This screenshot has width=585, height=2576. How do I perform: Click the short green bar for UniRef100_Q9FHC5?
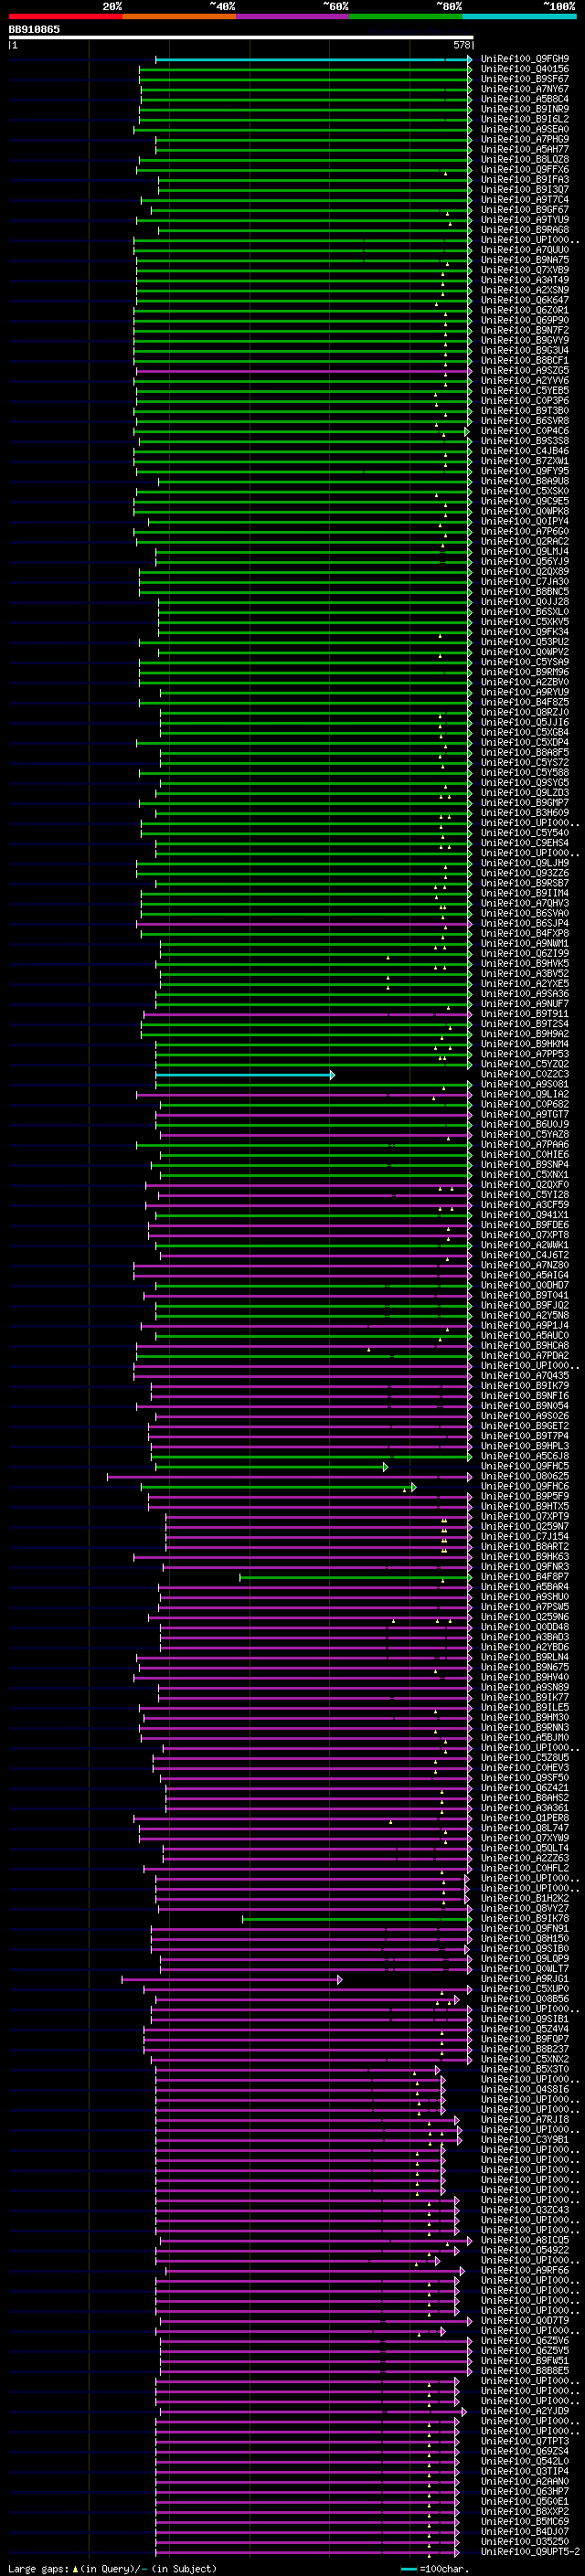tap(271, 1467)
